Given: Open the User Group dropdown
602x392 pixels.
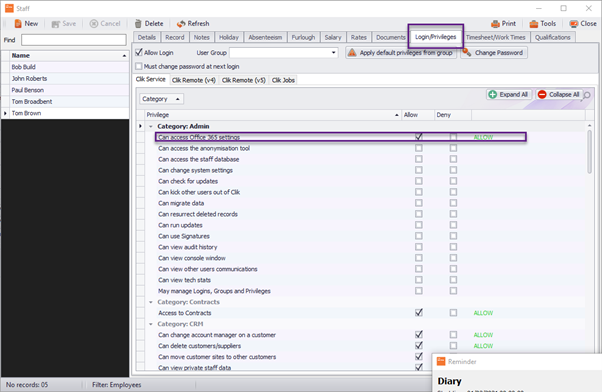Looking at the screenshot, I should 333,53.
